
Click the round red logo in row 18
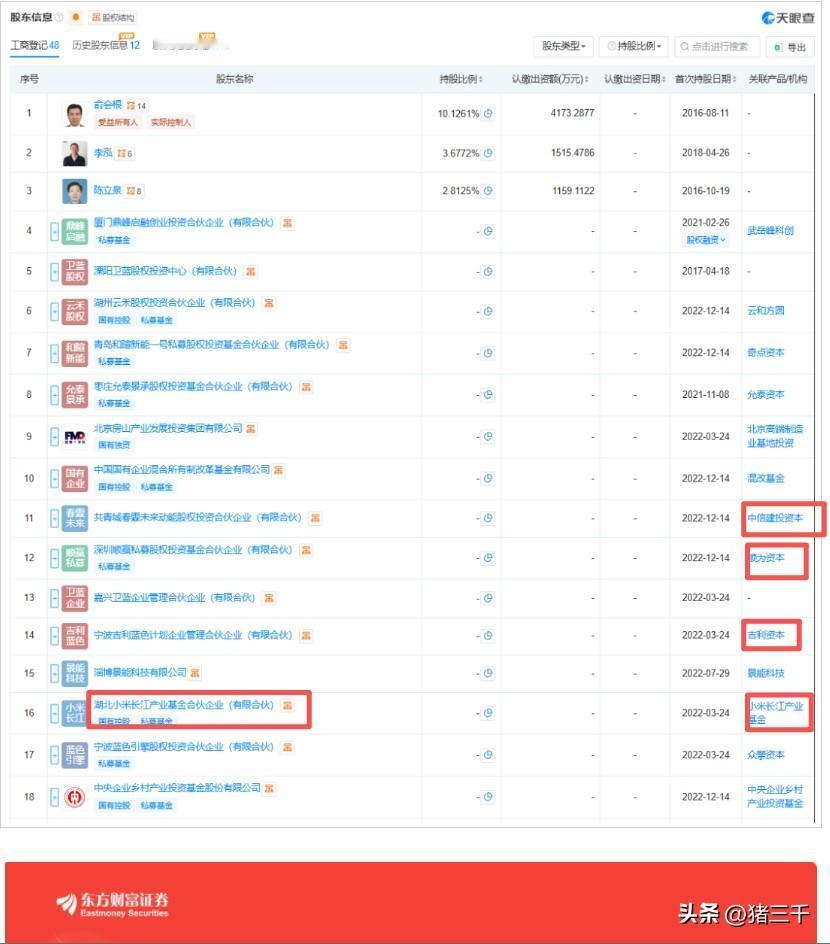click(75, 796)
